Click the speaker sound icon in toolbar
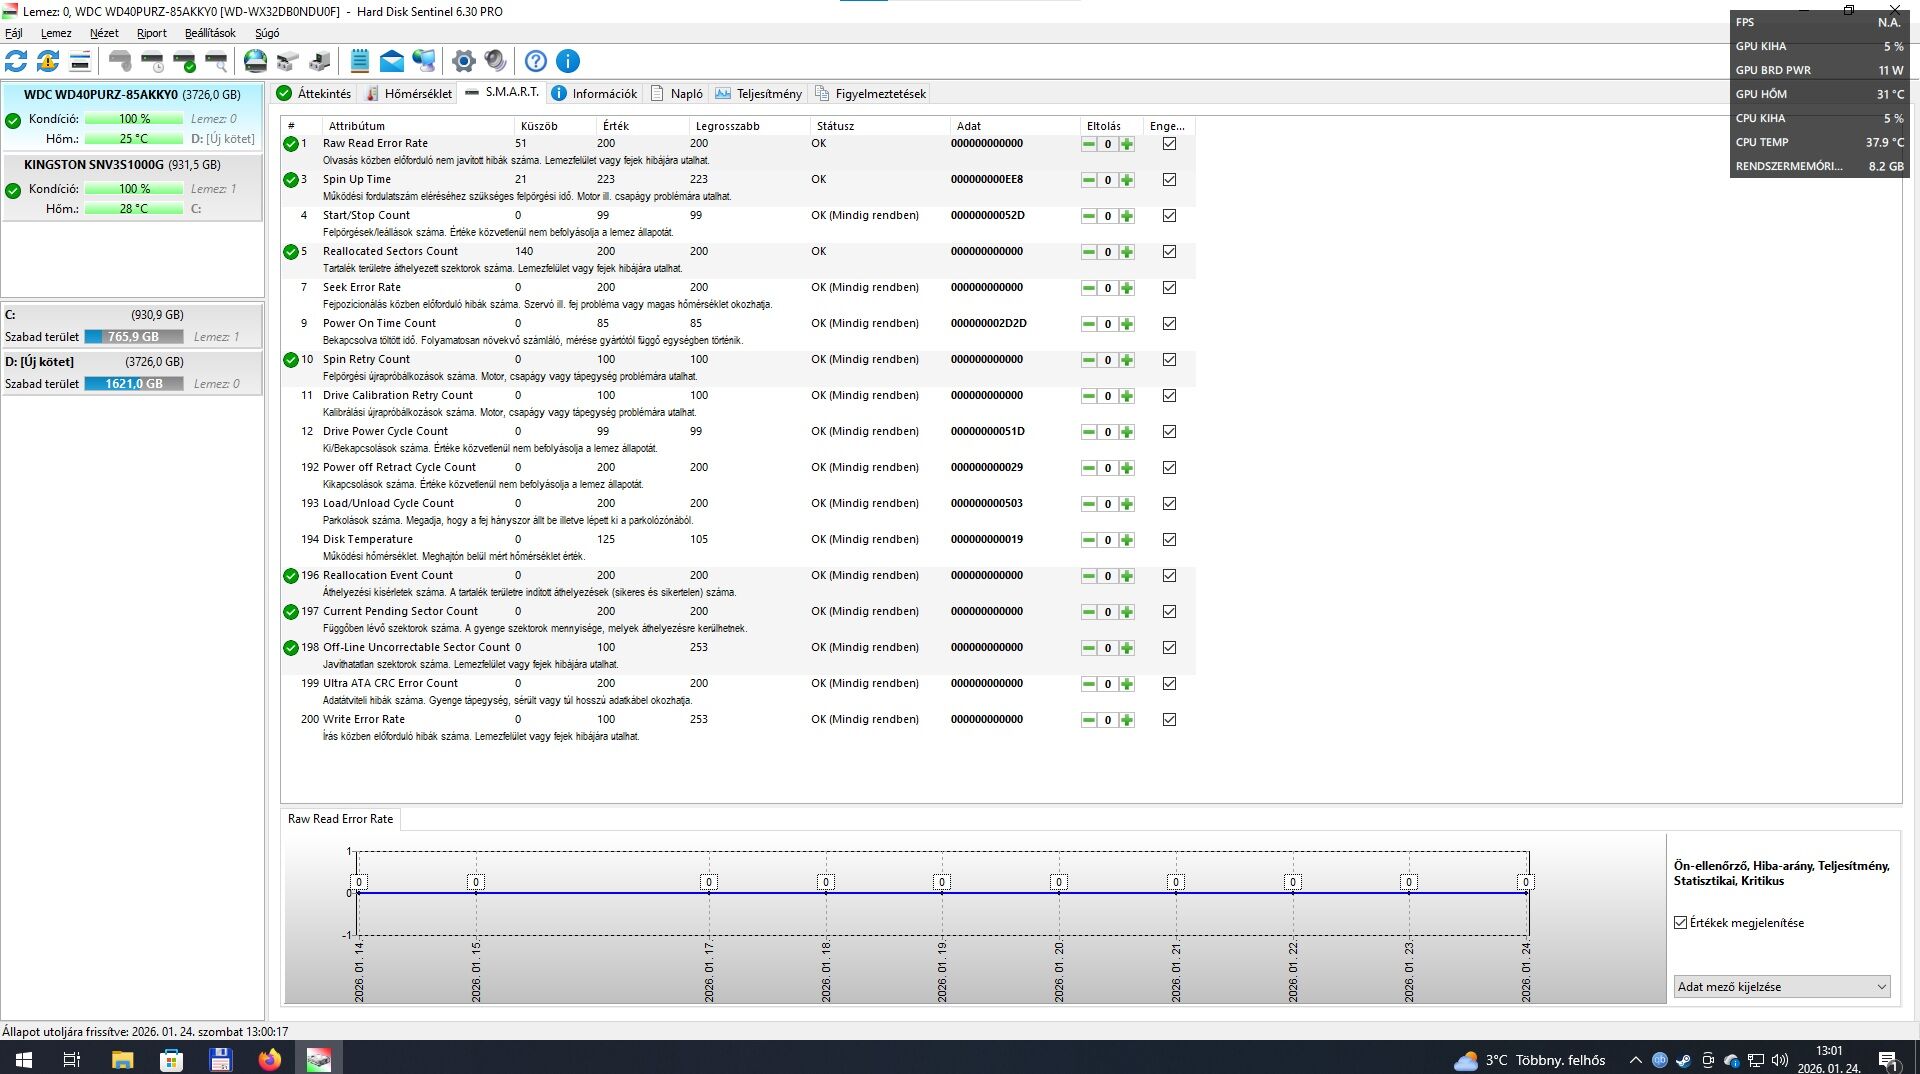Image resolution: width=1920 pixels, height=1074 pixels. tap(495, 61)
